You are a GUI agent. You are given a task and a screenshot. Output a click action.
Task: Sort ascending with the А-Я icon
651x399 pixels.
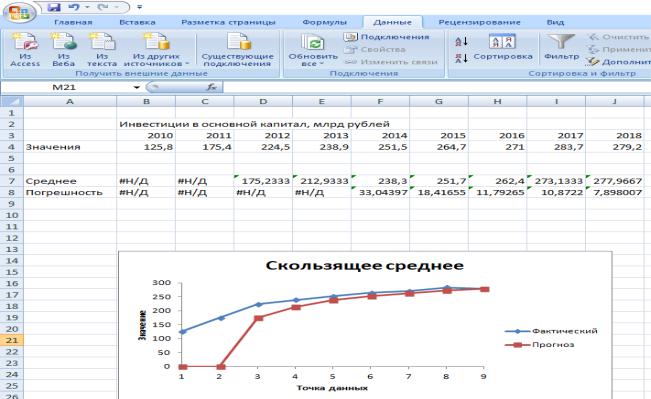(x=461, y=42)
